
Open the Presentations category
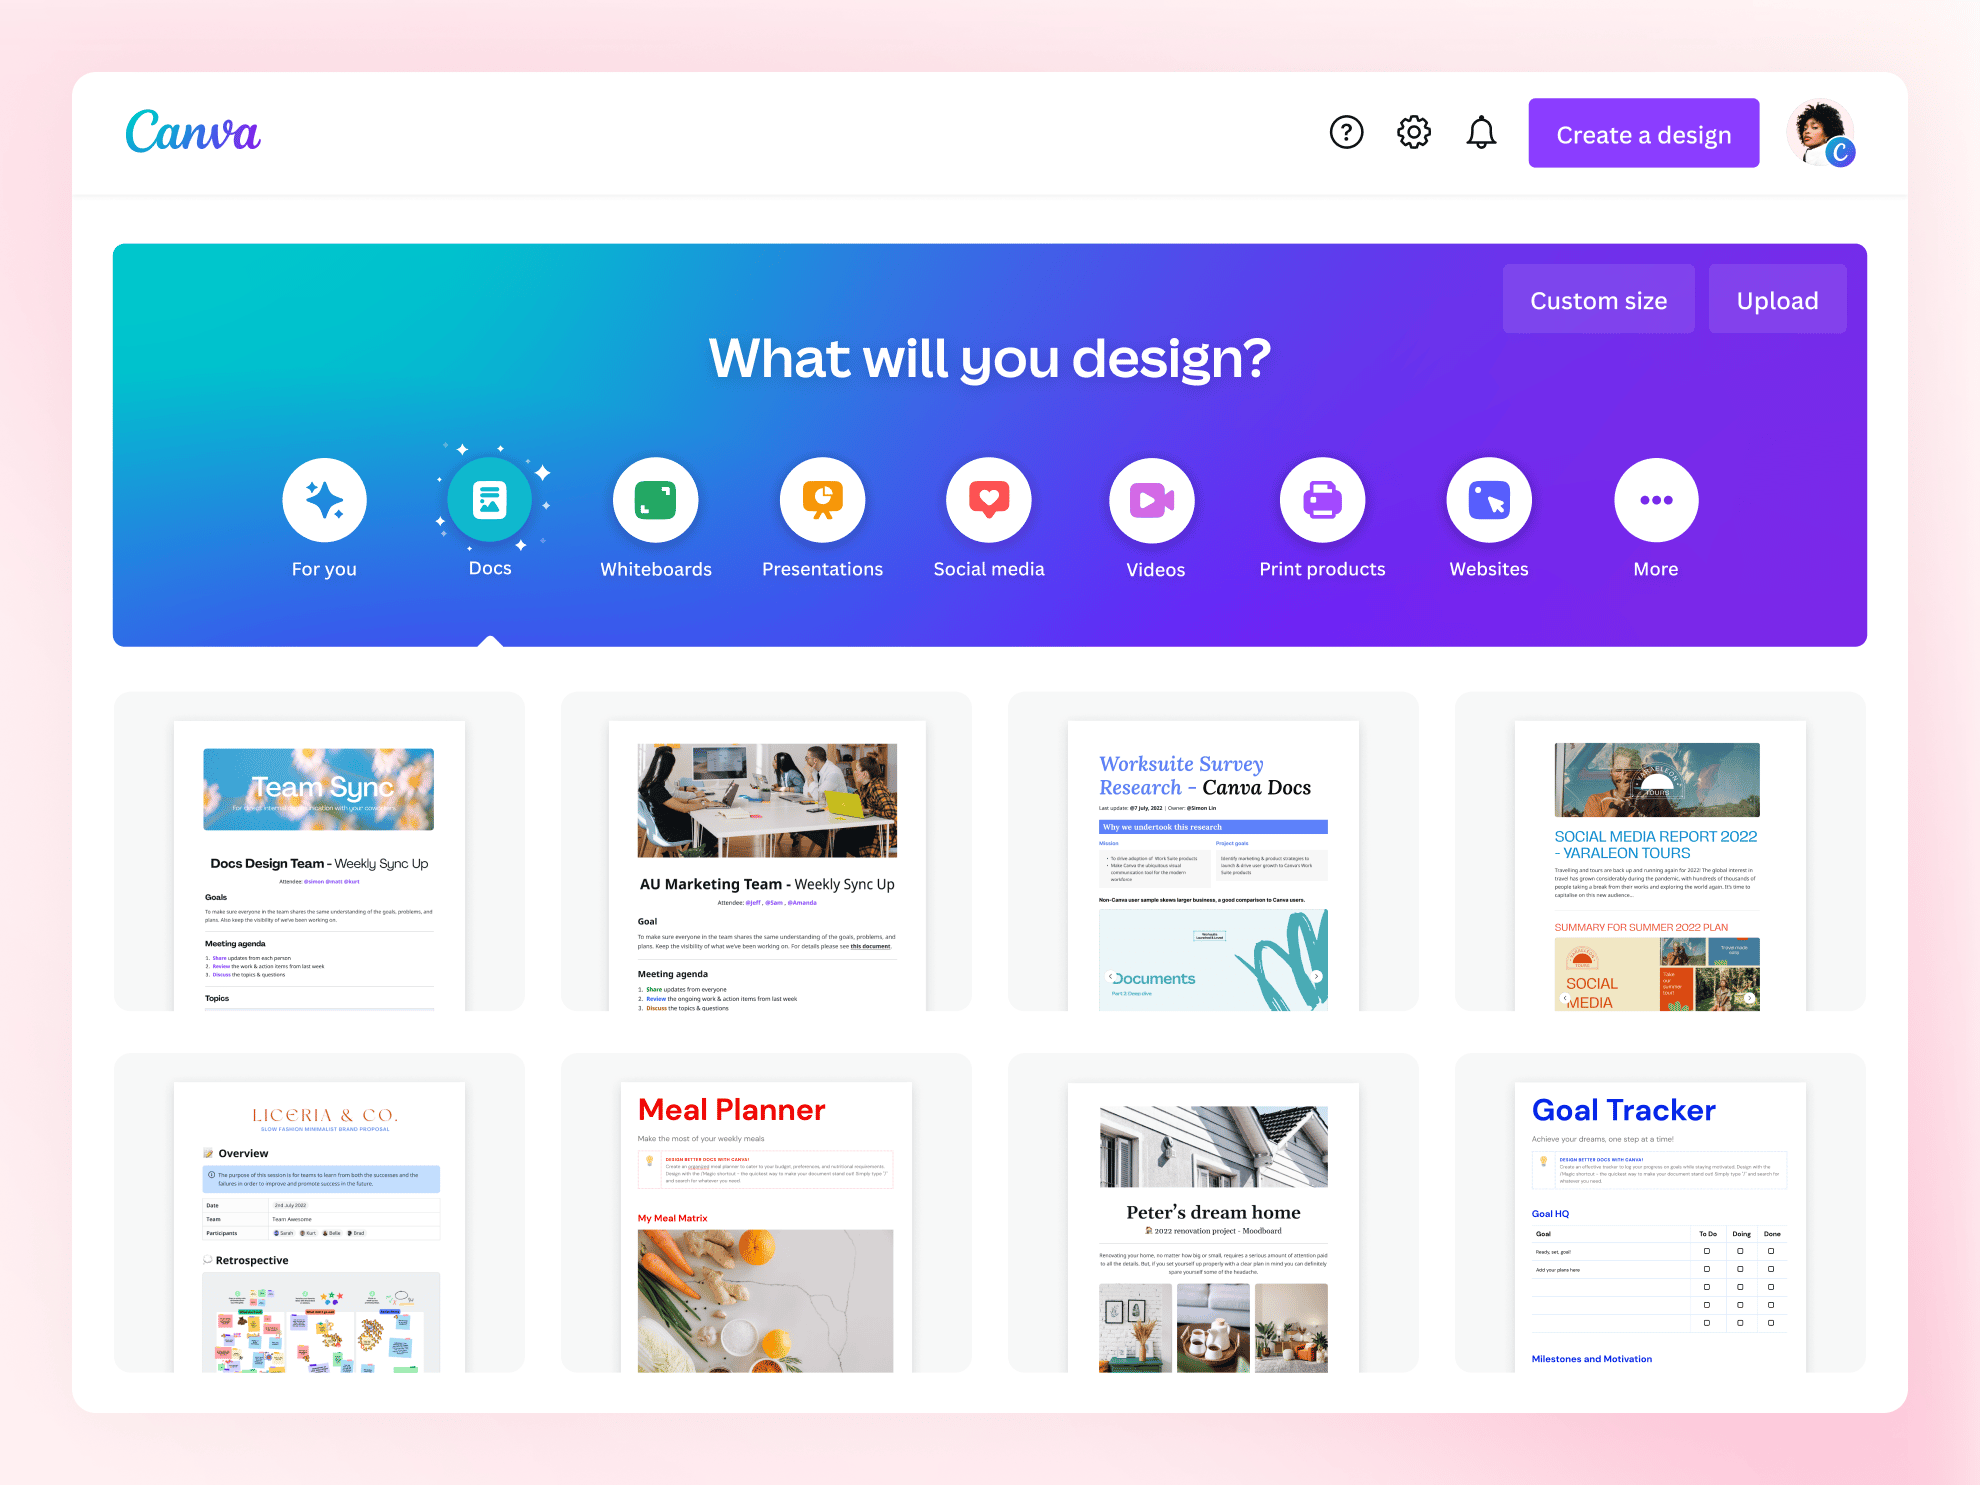coord(820,501)
